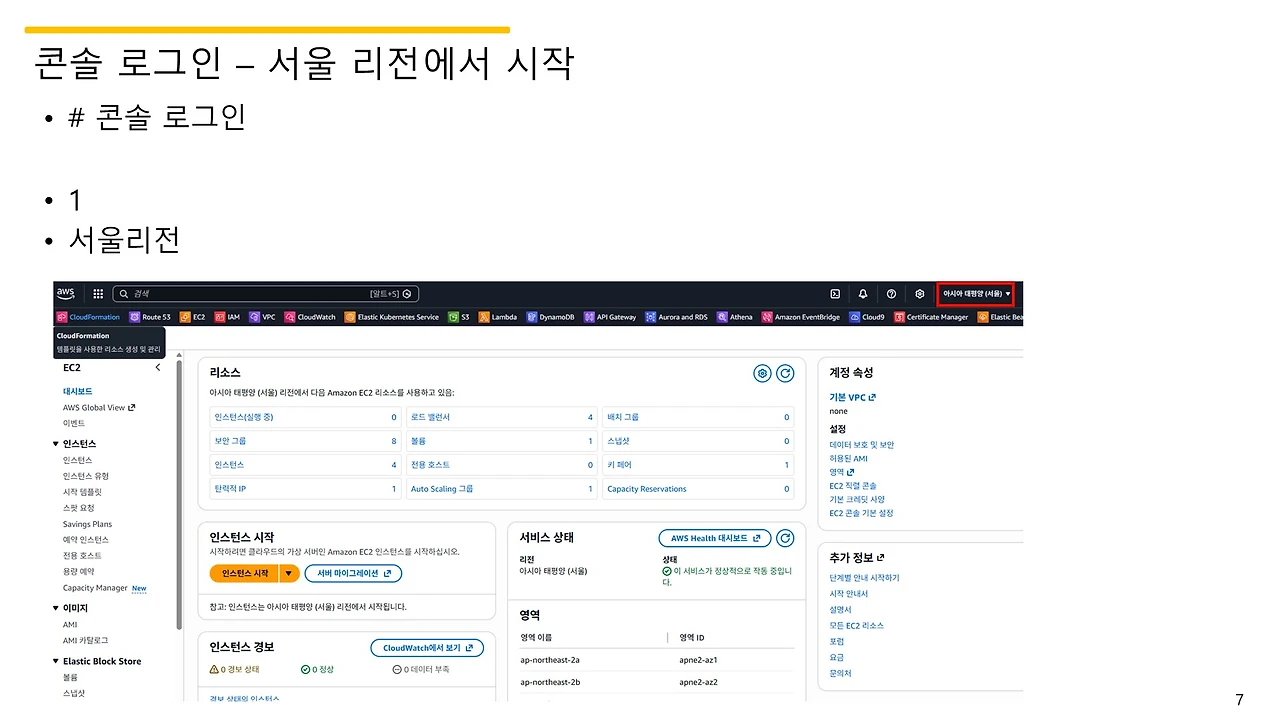Select Savings Plans in the sidebar

point(86,523)
